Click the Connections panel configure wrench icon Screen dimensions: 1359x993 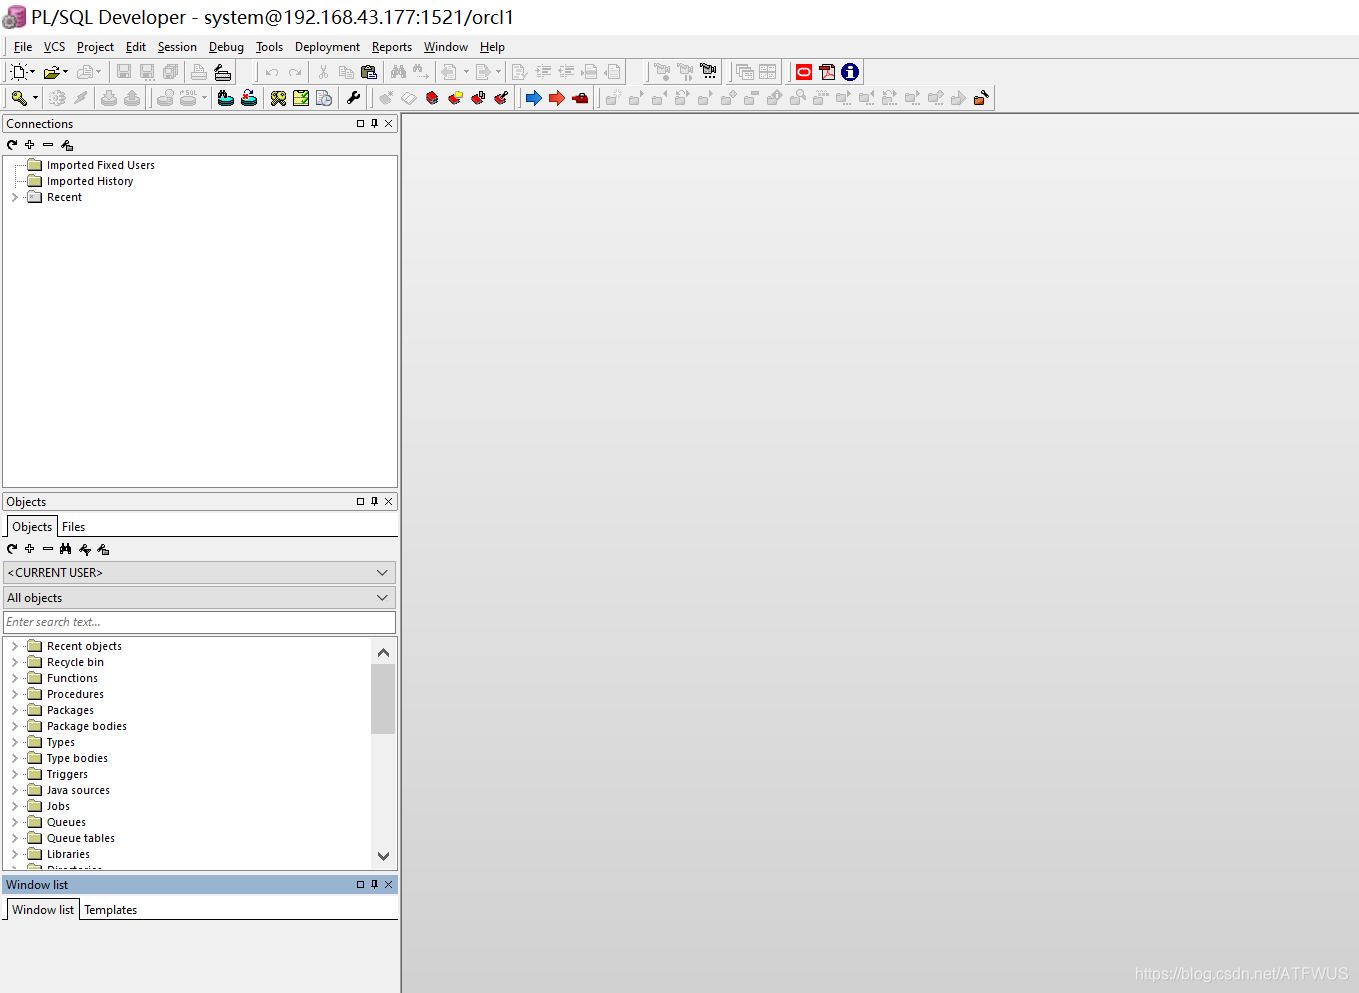(x=67, y=145)
